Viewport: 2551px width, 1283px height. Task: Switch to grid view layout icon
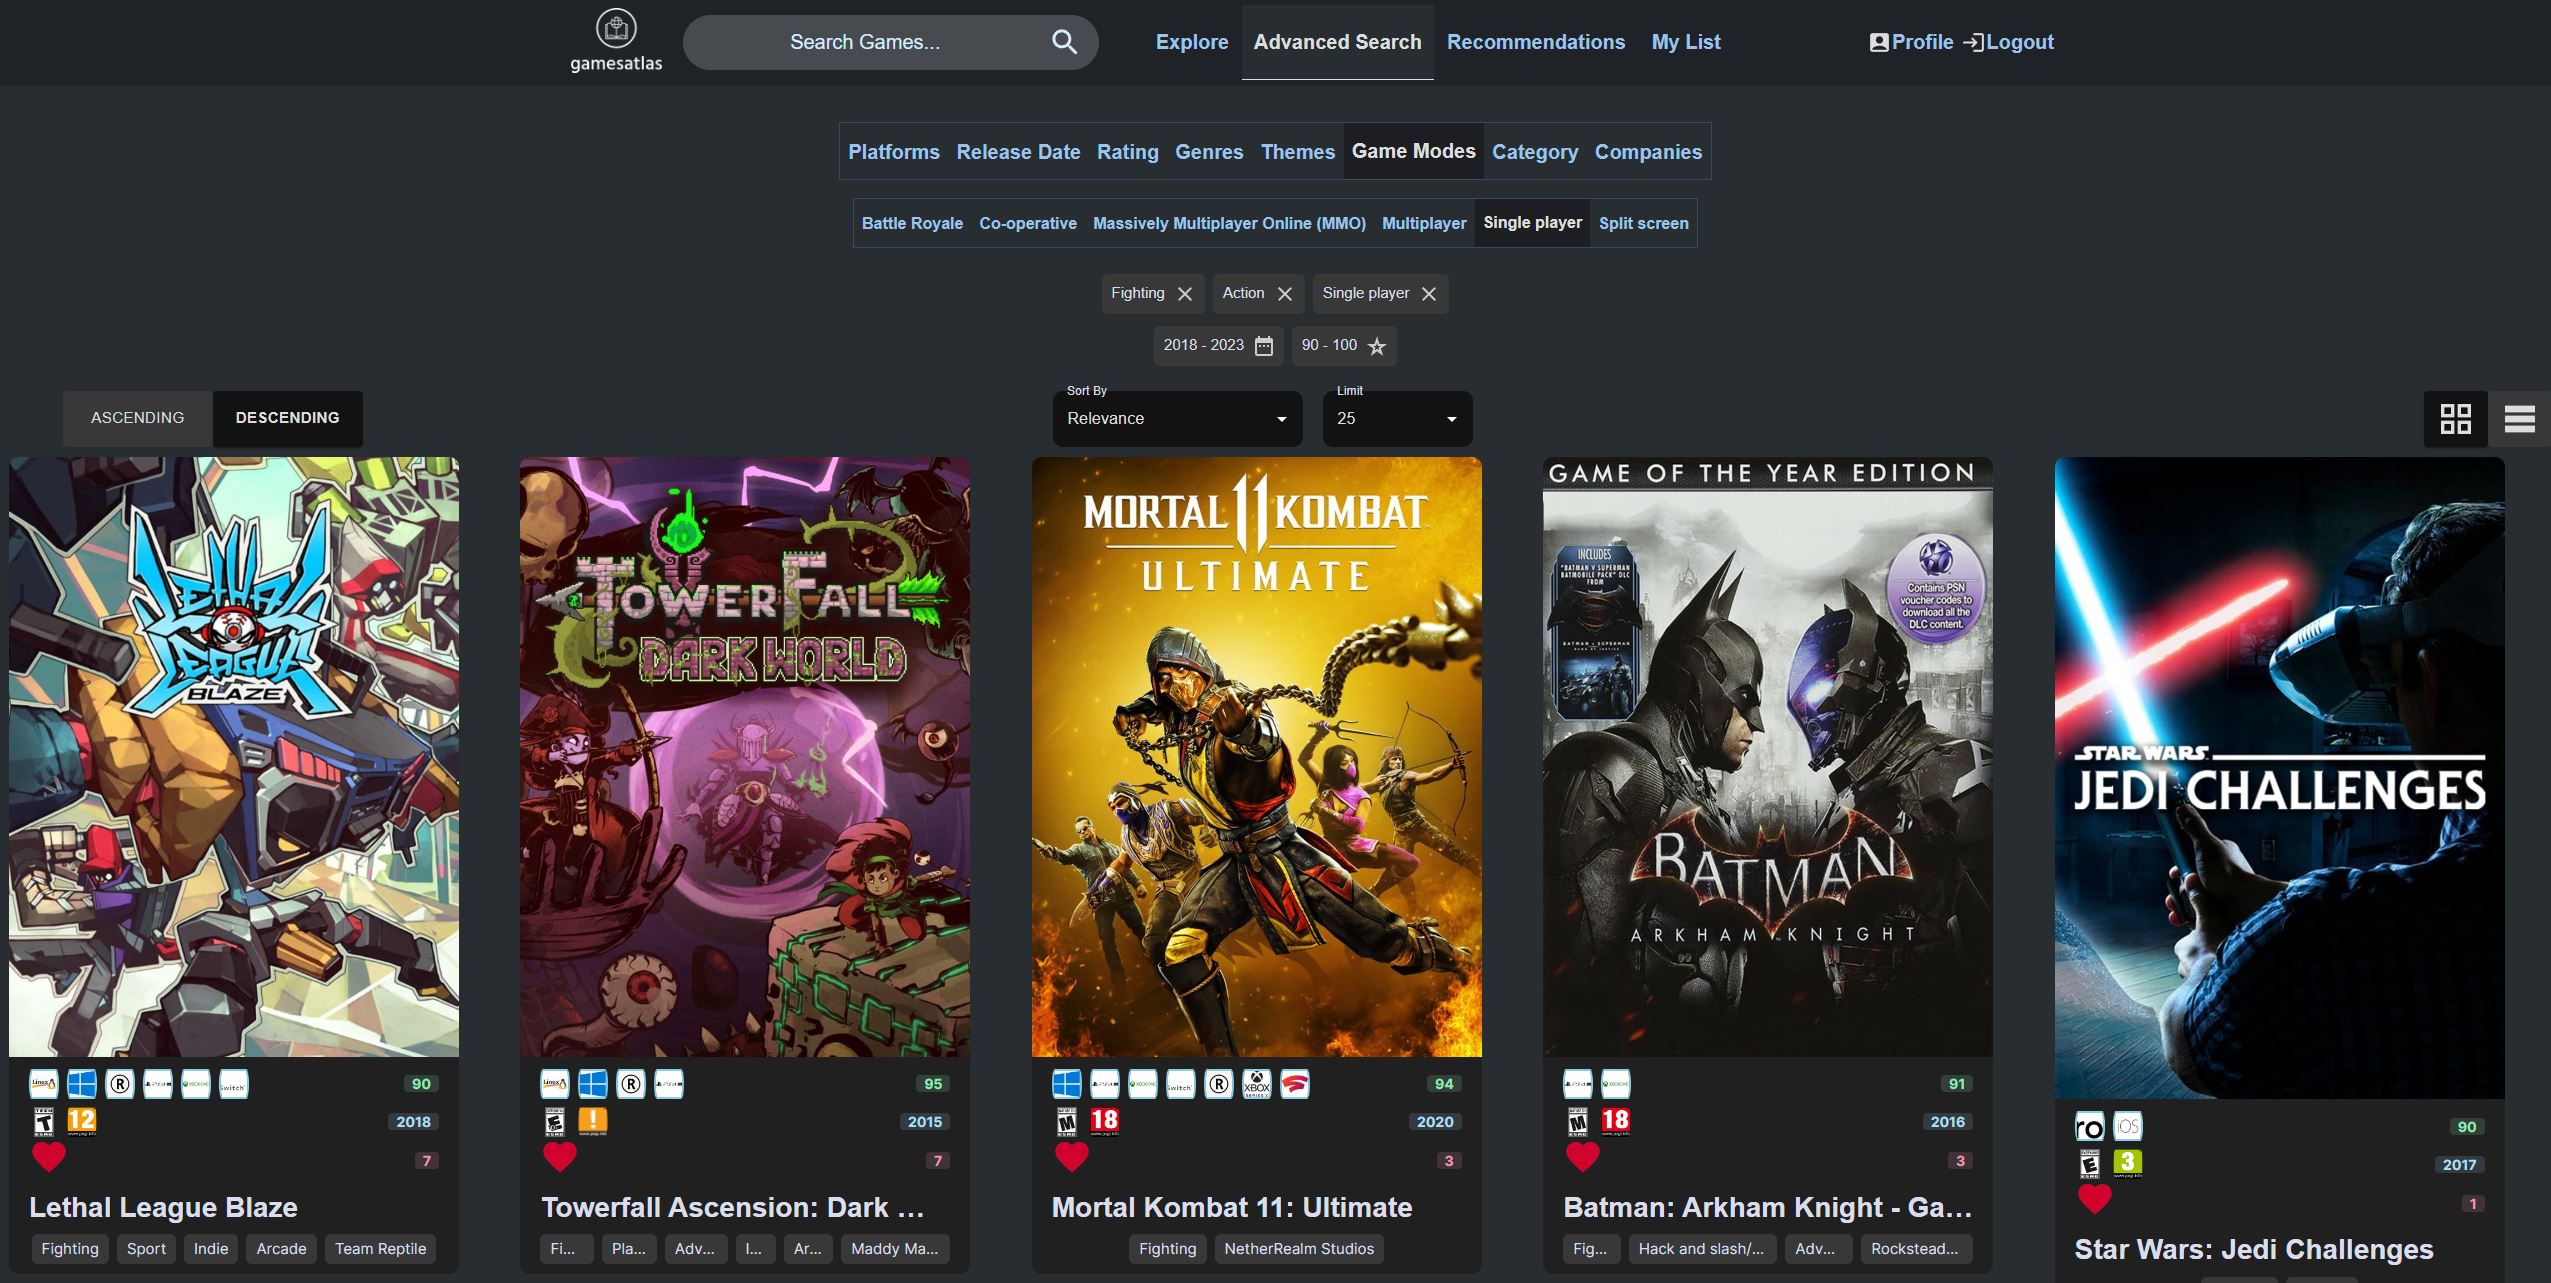point(2455,418)
